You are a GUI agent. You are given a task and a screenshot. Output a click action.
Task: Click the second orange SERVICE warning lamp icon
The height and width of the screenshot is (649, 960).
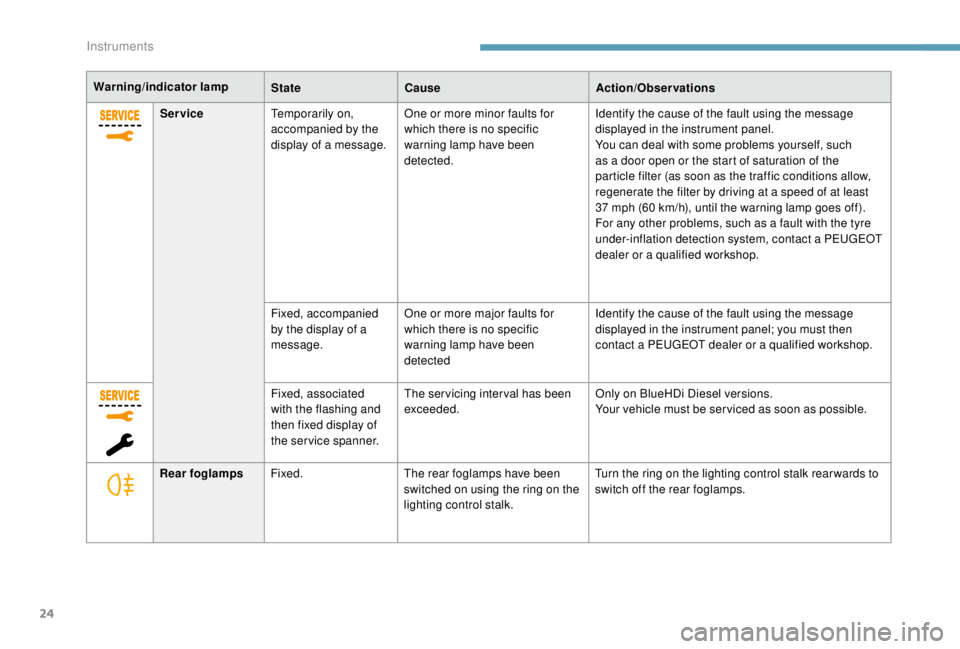(x=120, y=405)
